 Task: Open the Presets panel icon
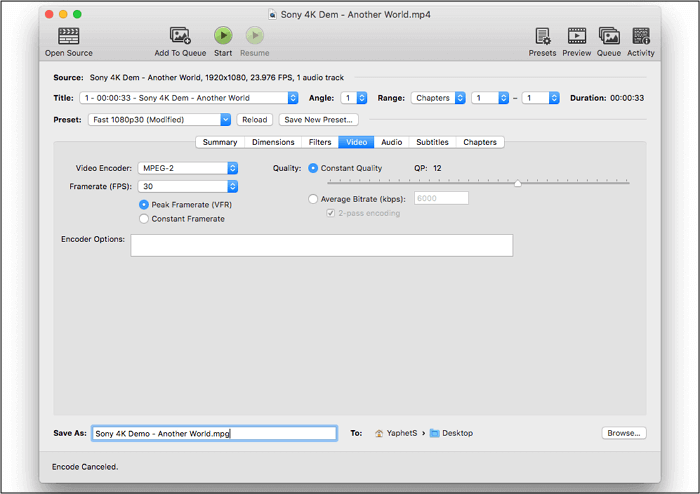543,36
